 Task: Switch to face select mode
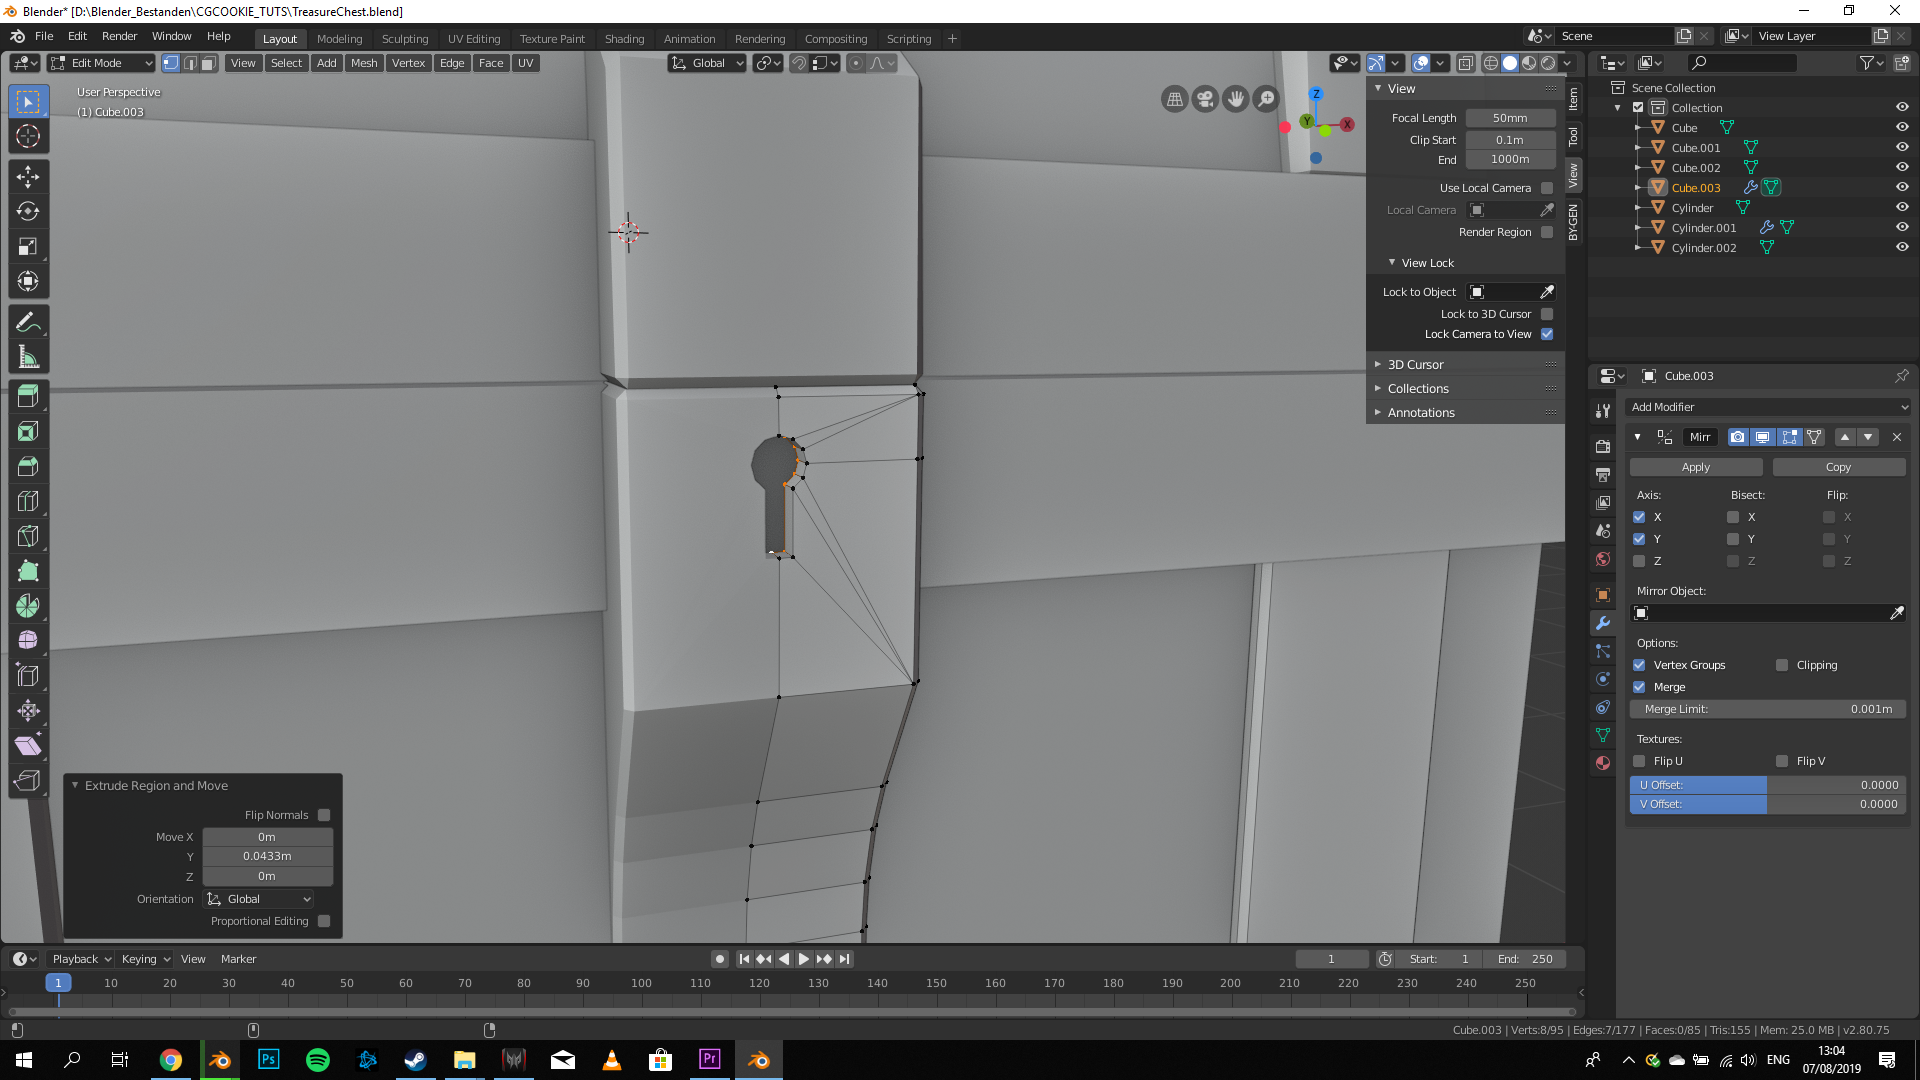click(x=208, y=63)
